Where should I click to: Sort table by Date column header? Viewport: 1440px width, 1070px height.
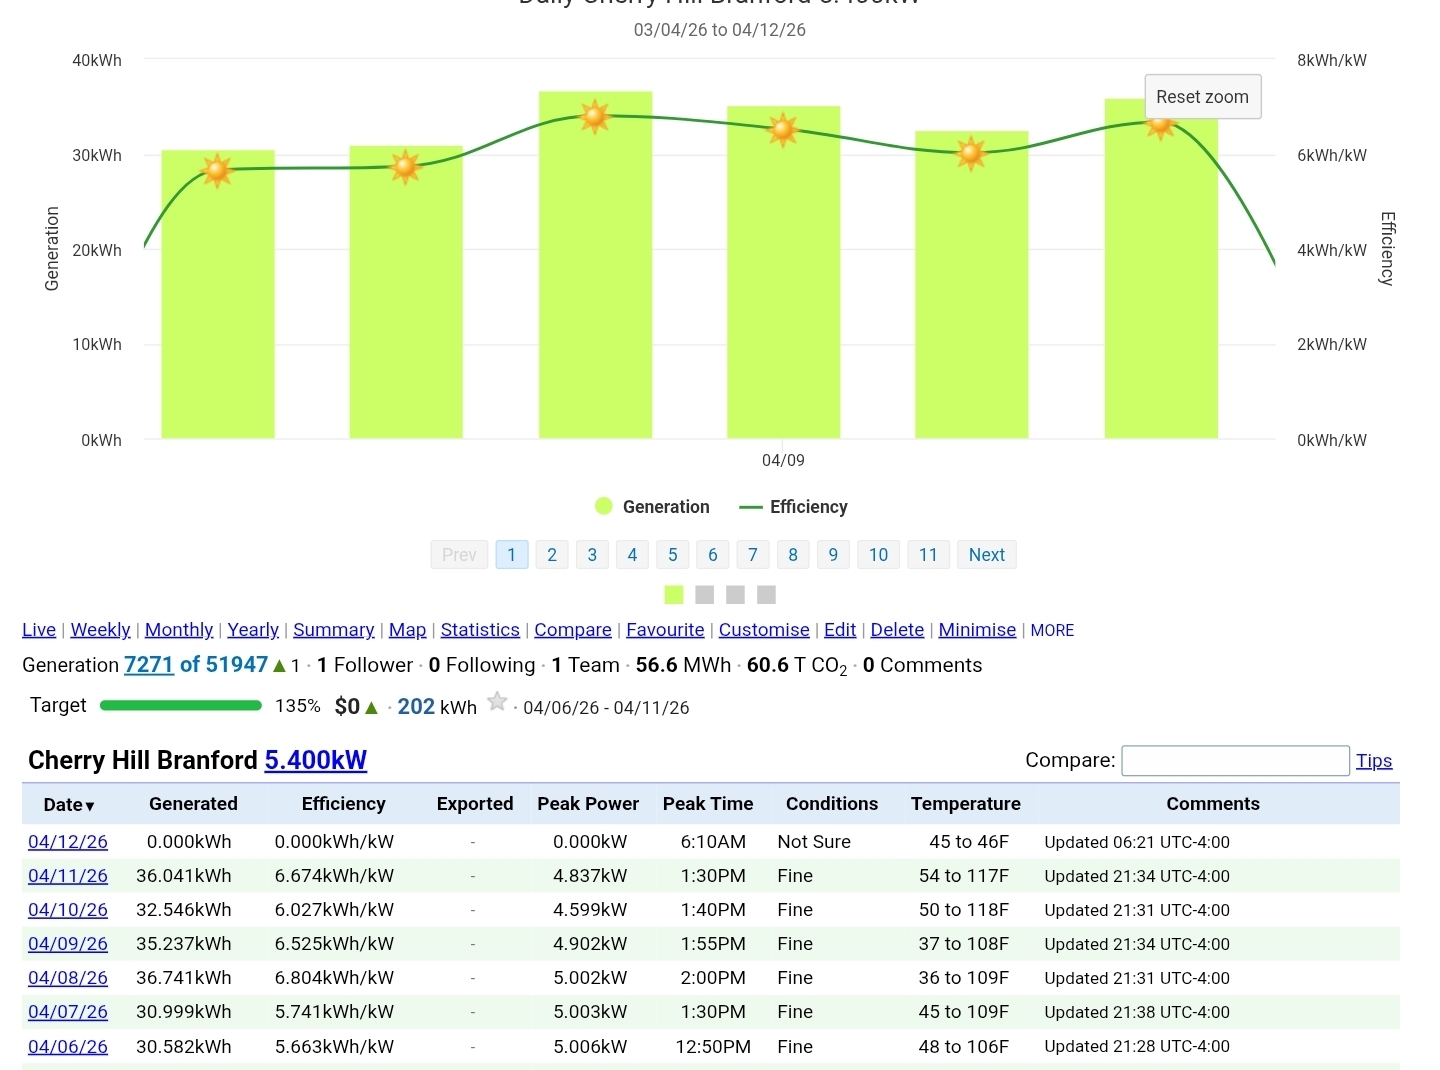68,805
